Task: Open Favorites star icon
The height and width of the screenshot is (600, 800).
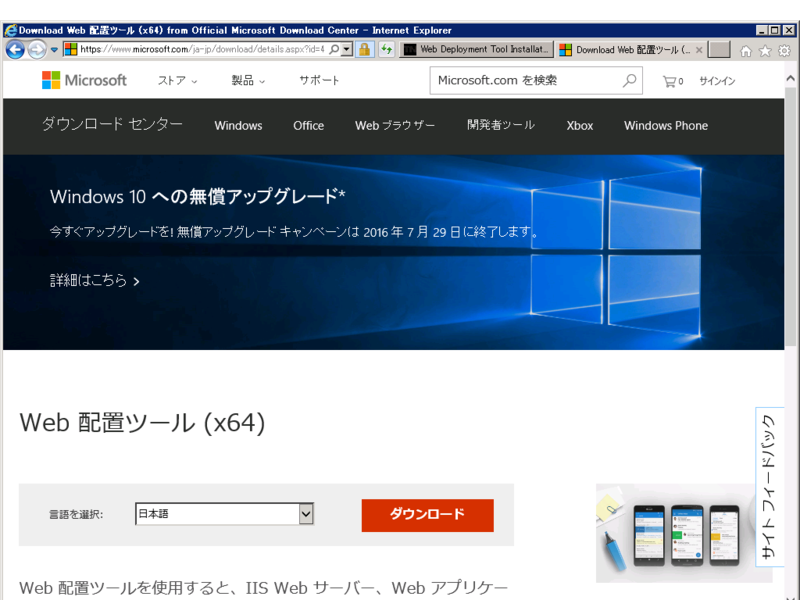Action: pos(765,51)
